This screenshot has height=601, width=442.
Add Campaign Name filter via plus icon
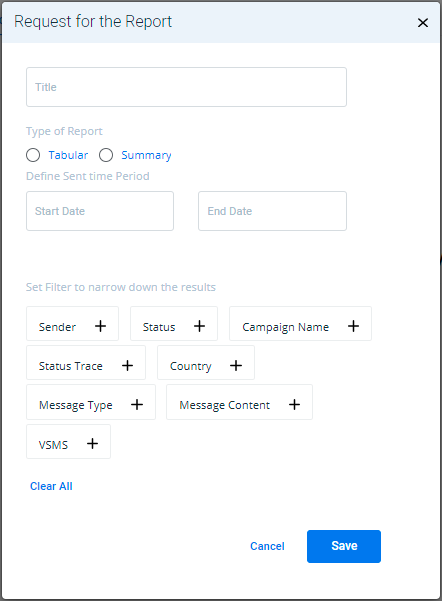pyautogui.click(x=353, y=326)
